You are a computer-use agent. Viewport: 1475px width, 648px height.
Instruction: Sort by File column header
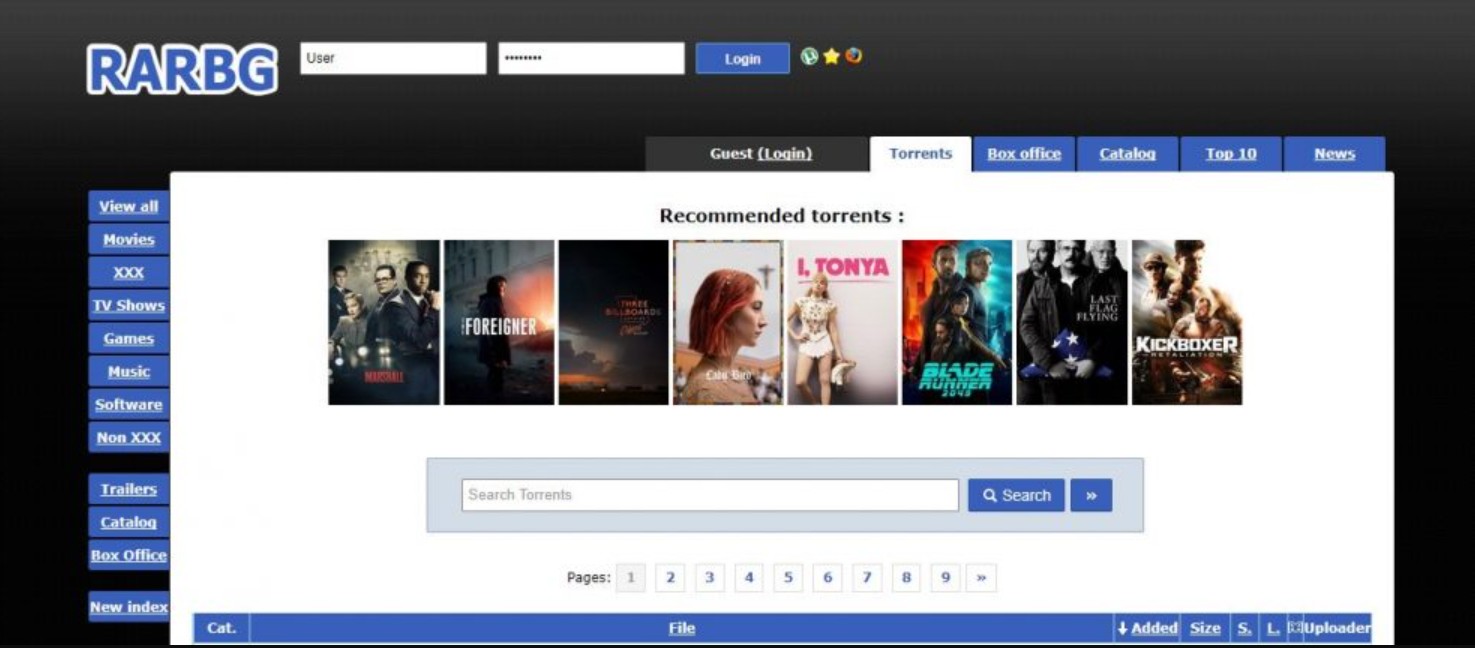[x=682, y=628]
